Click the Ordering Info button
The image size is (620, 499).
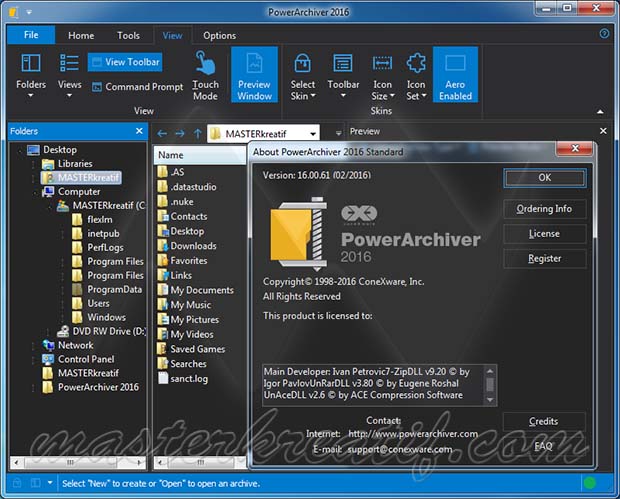coord(544,209)
